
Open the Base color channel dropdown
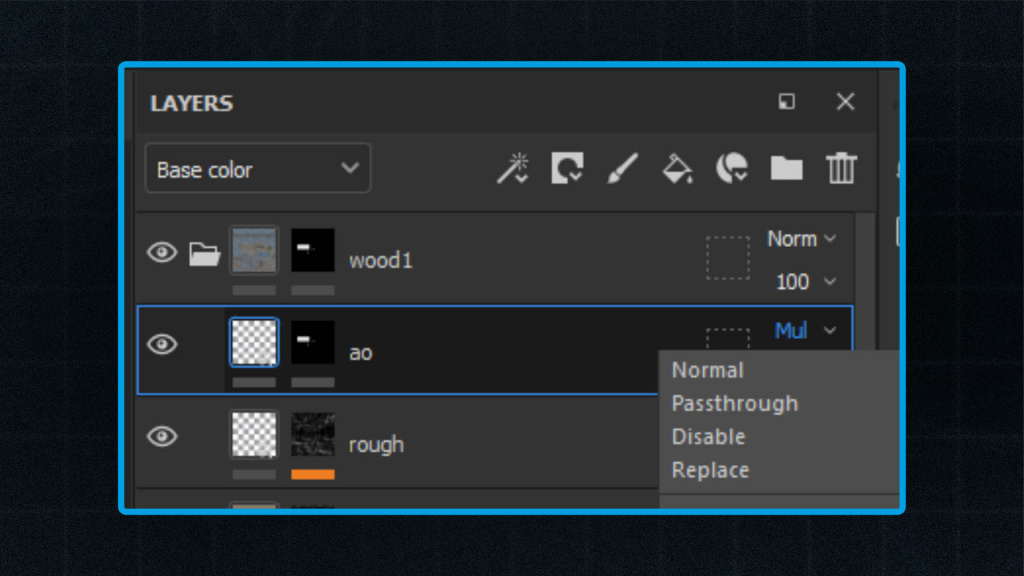258,168
